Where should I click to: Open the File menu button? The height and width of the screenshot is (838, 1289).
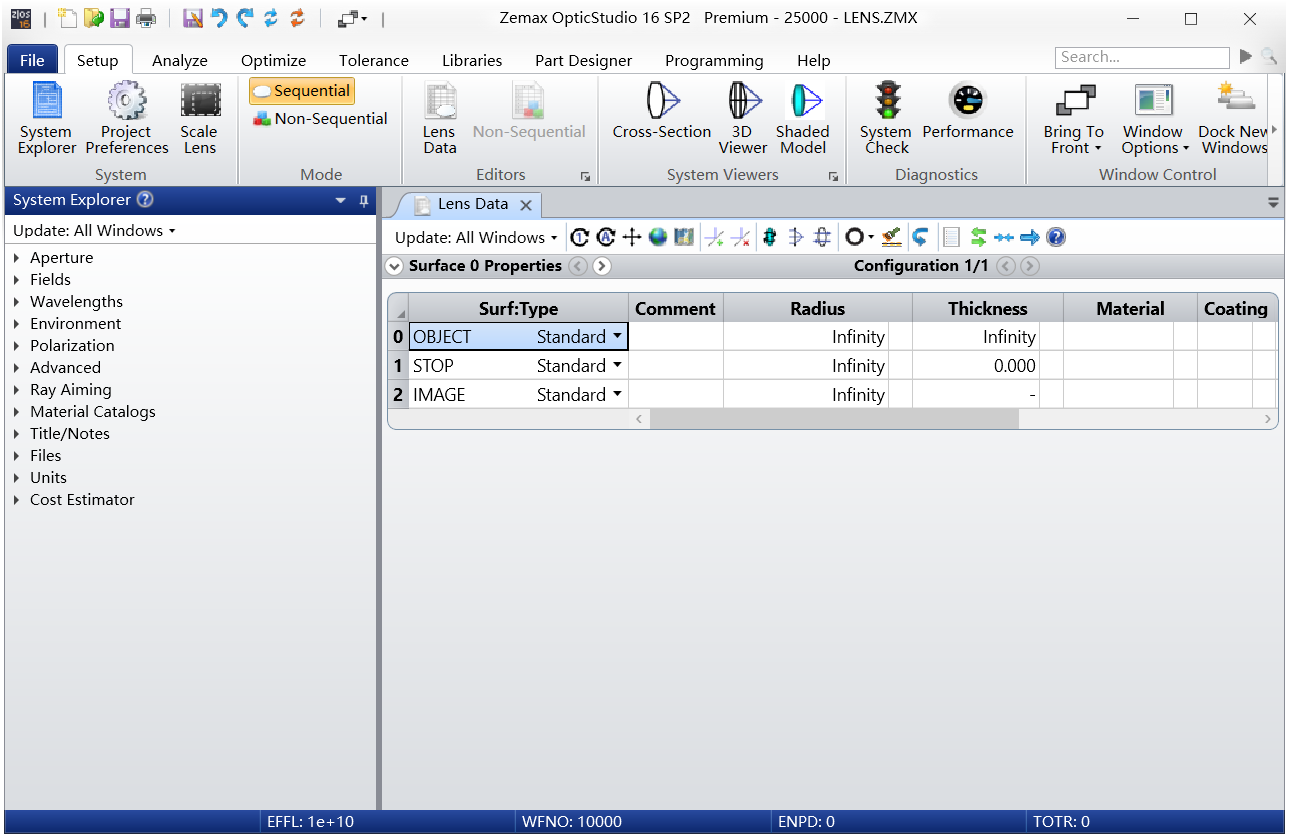coord(32,61)
